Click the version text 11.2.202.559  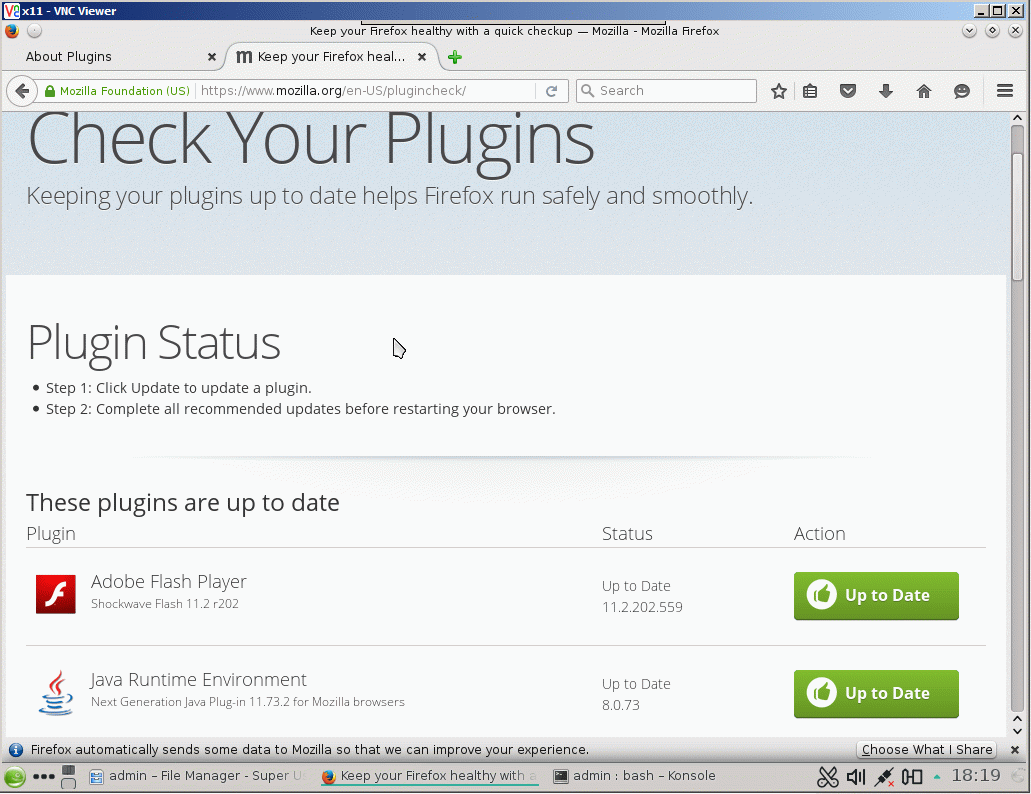coord(642,607)
